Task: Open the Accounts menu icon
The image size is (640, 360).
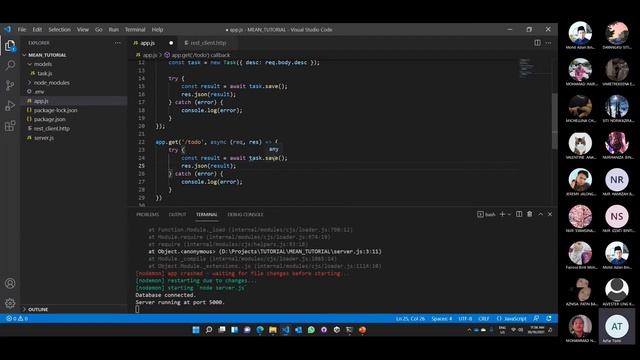Action: 10,283
